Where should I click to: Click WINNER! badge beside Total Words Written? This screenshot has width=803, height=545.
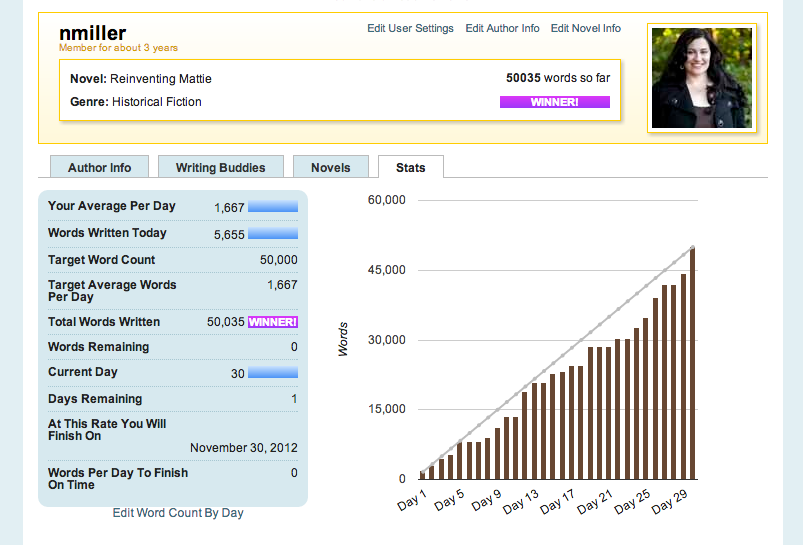[x=272, y=322]
